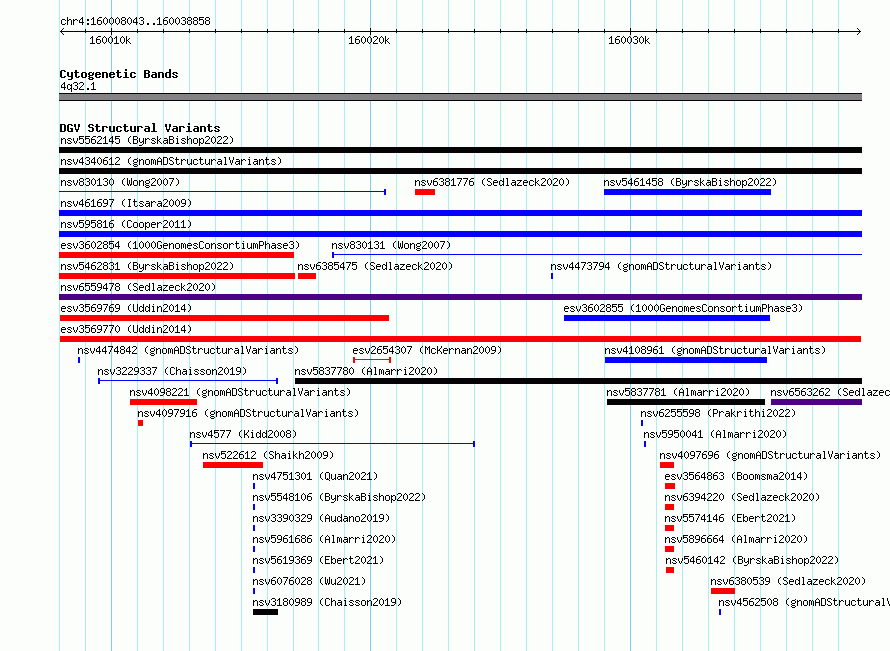Viewport: 890px width, 651px height.
Task: Click nsv5837781 (Almarri2020) label
Action: [x=678, y=392]
